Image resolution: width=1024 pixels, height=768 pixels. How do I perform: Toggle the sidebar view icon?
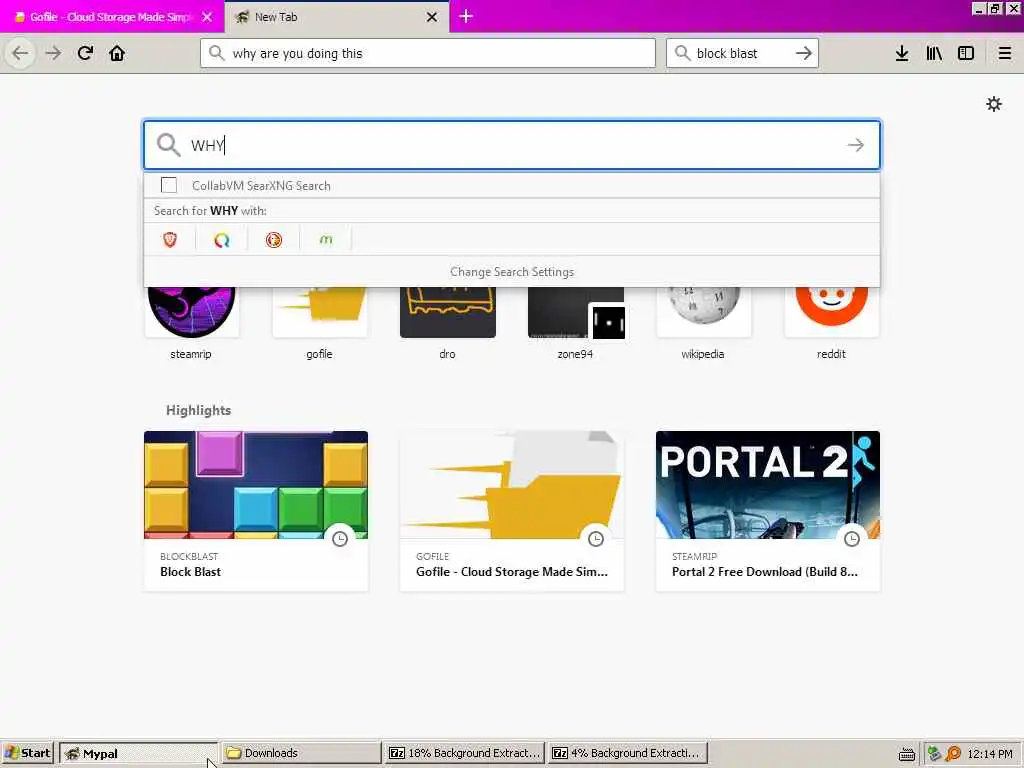coord(966,53)
